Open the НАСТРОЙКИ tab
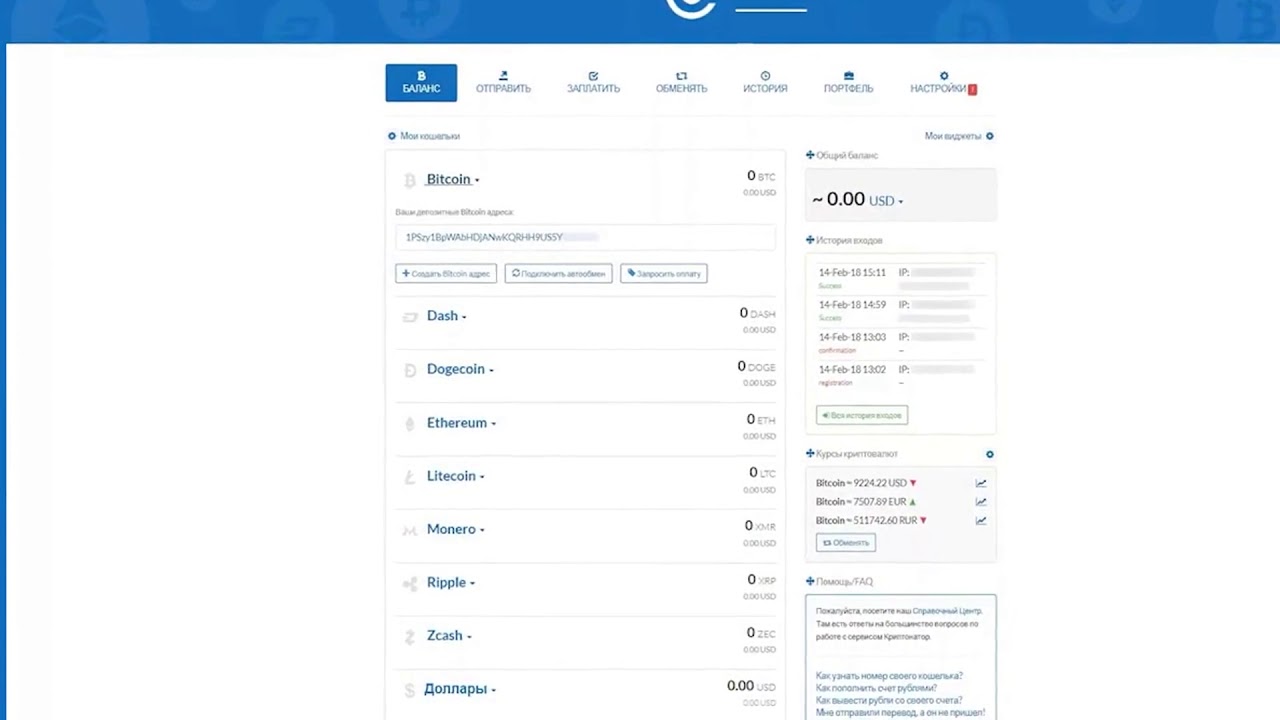 pos(942,83)
